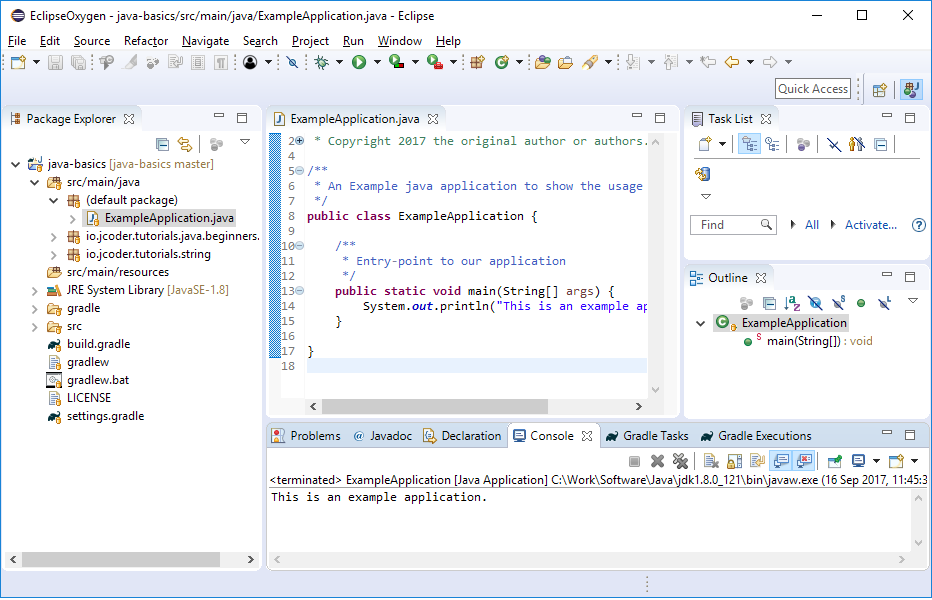
Task: Click the Activate... link in Task List
Action: tap(871, 225)
